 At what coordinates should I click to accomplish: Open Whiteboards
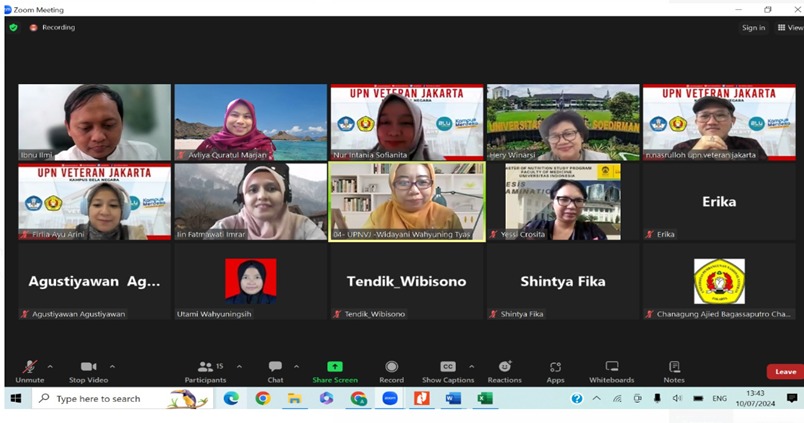(x=611, y=368)
